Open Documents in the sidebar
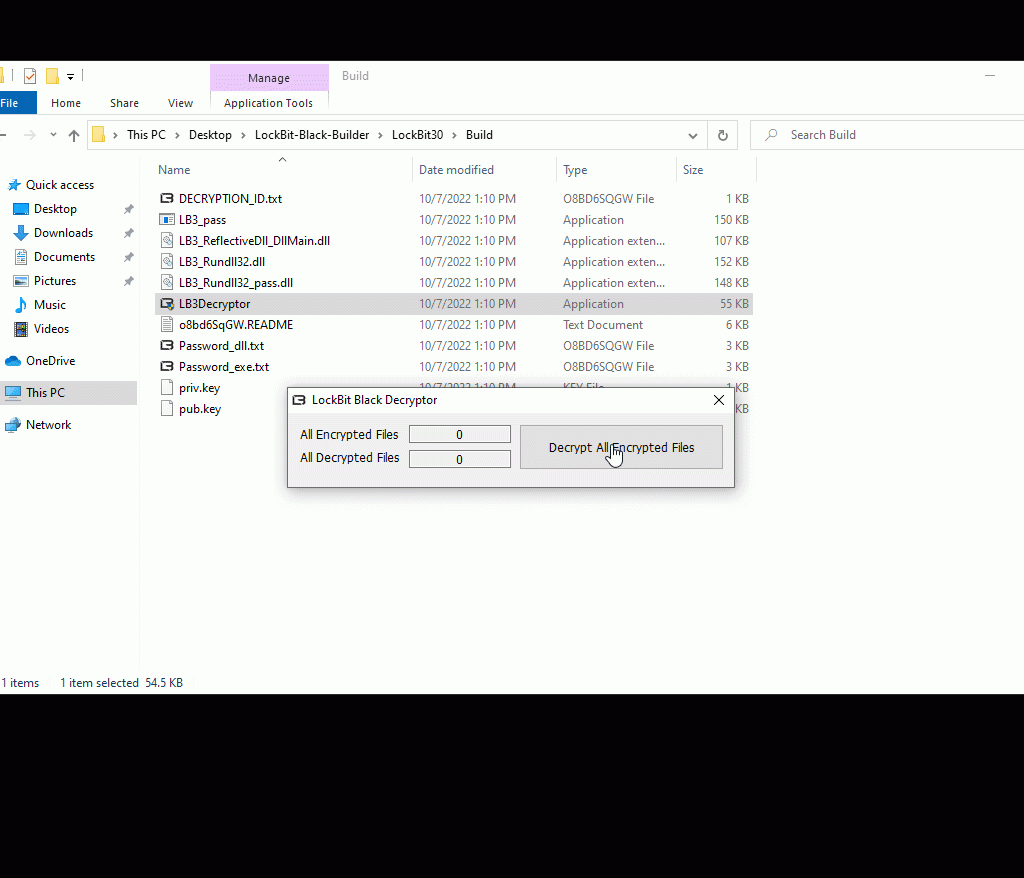 coord(64,257)
